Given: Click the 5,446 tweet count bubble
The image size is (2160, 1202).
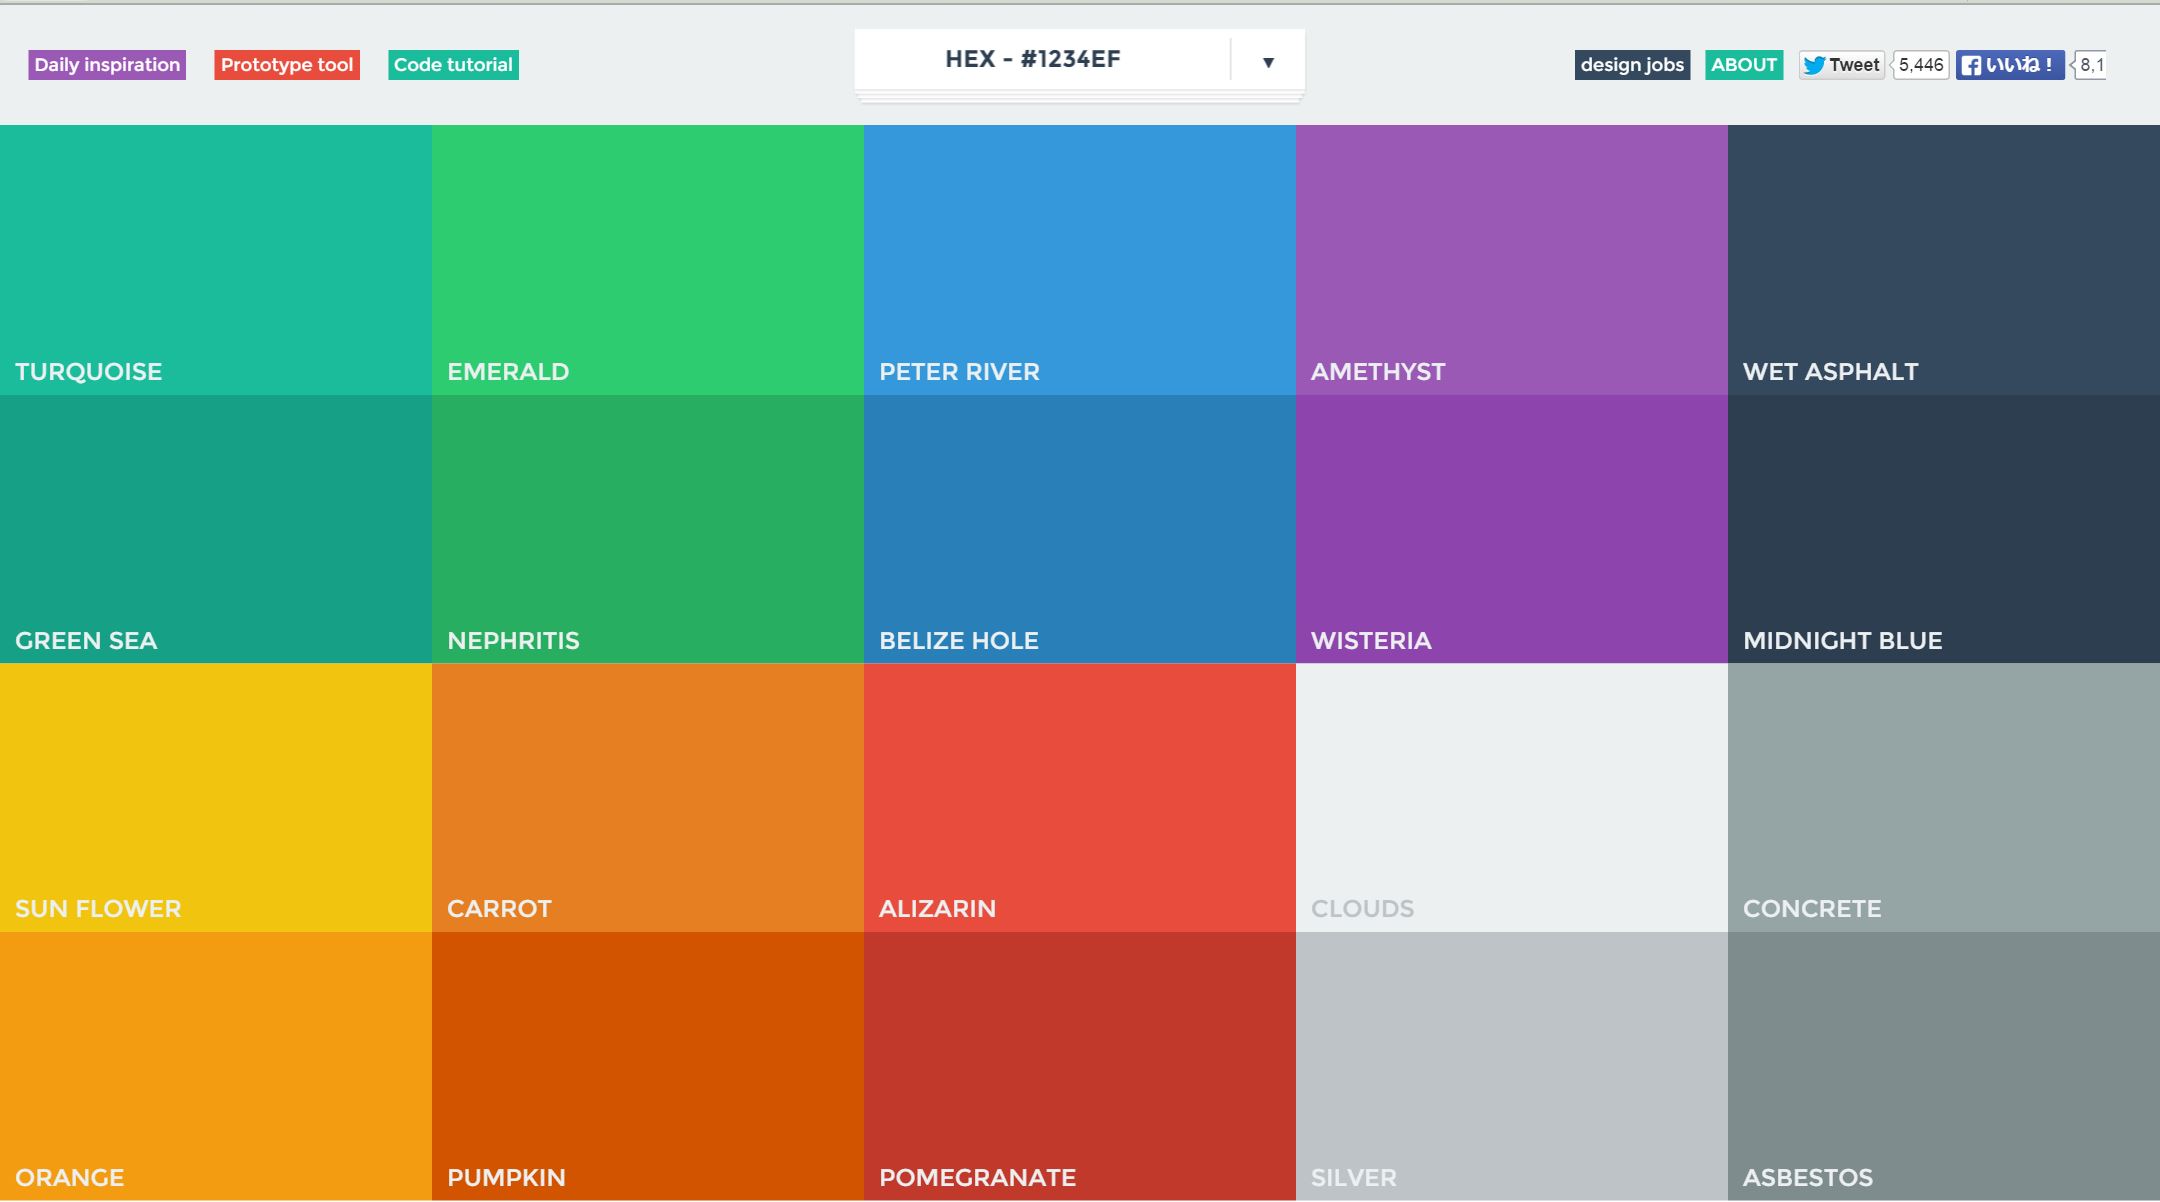Looking at the screenshot, I should 1920,65.
